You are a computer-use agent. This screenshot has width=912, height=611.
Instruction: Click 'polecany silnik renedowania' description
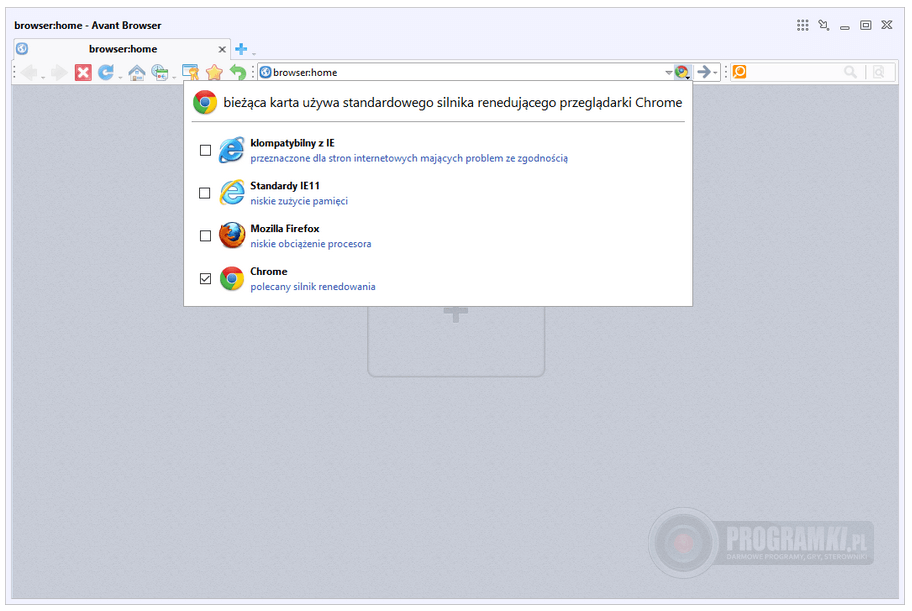(x=313, y=286)
